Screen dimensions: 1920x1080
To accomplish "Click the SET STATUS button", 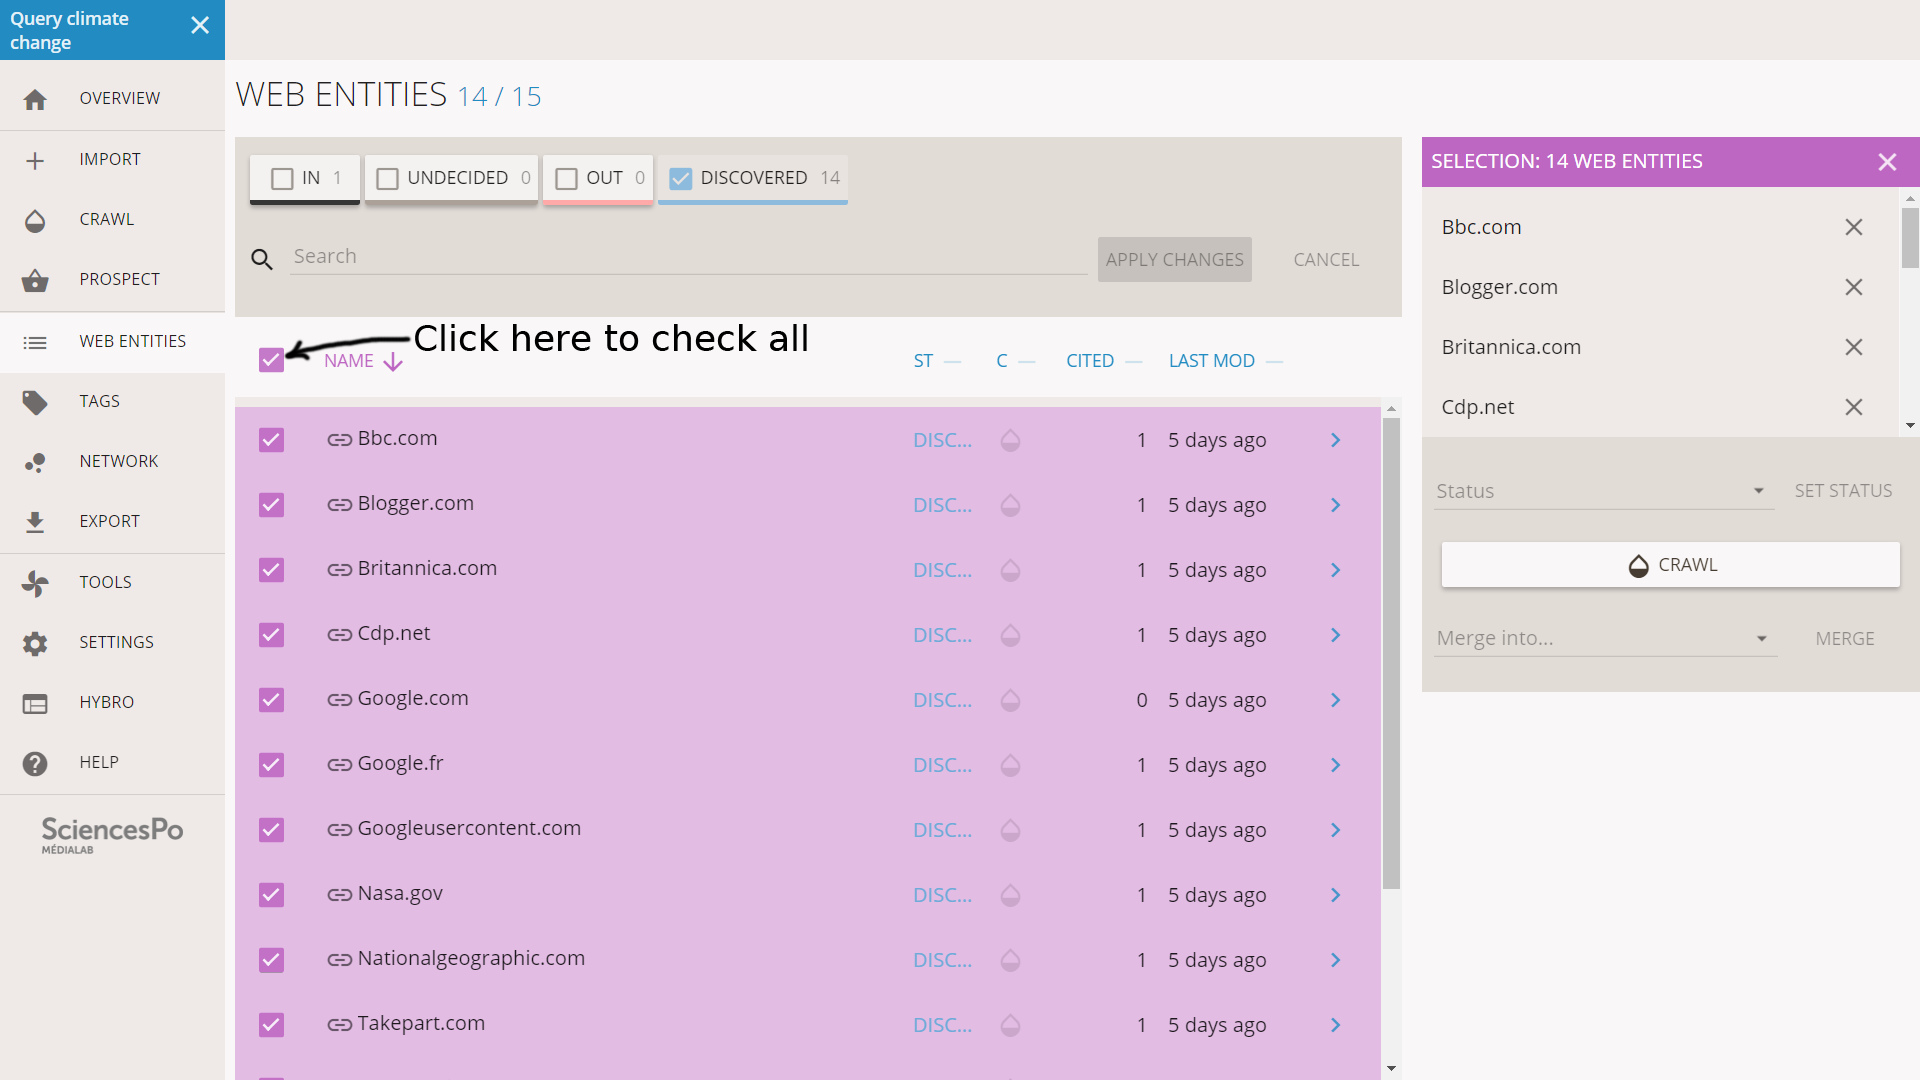I will point(1843,491).
